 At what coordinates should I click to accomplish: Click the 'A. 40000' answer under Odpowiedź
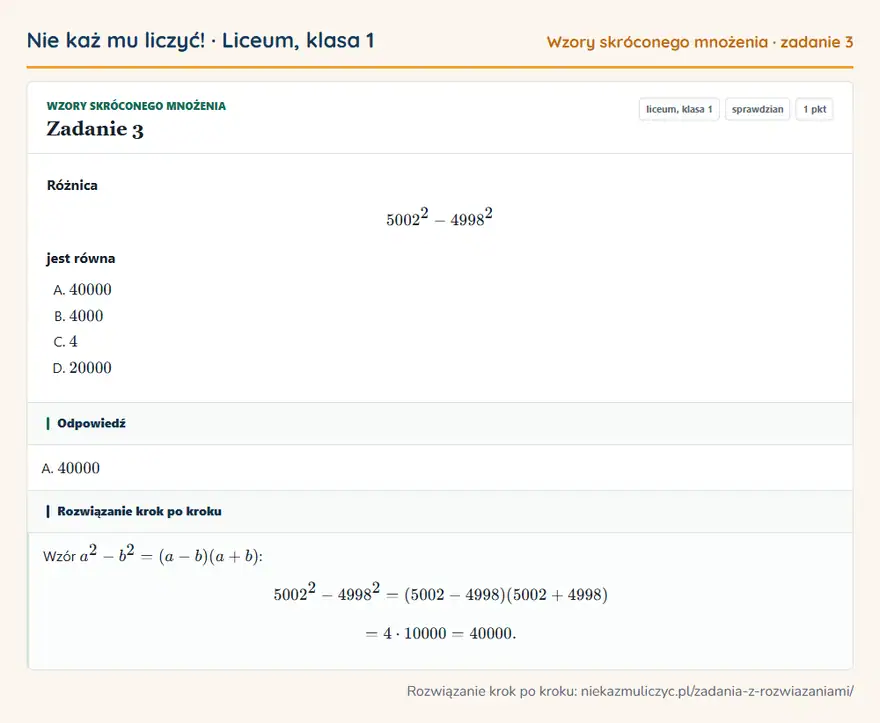click(71, 468)
